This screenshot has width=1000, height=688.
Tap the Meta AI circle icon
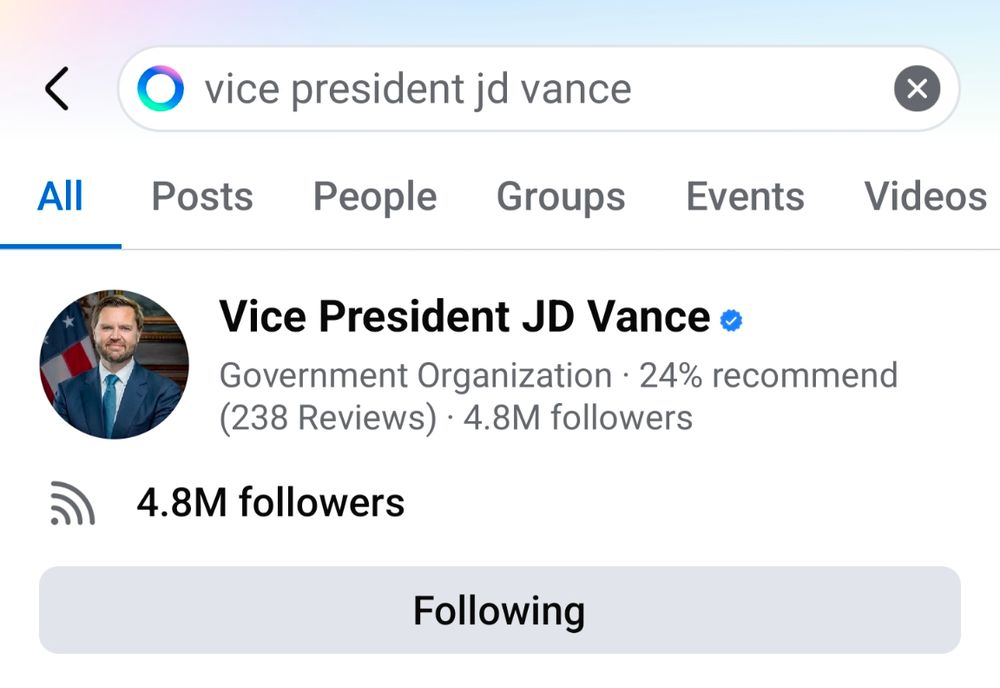pyautogui.click(x=160, y=89)
